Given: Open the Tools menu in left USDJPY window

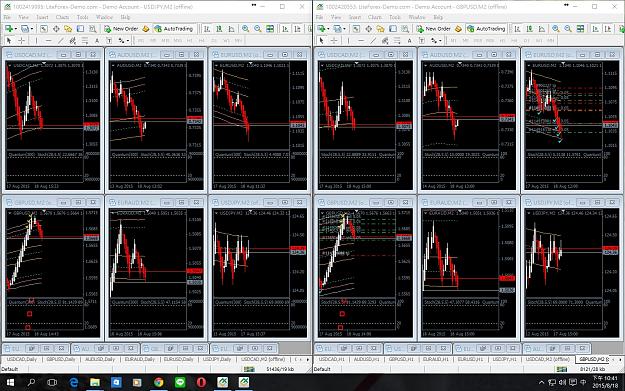Looking at the screenshot, I should (83, 17).
